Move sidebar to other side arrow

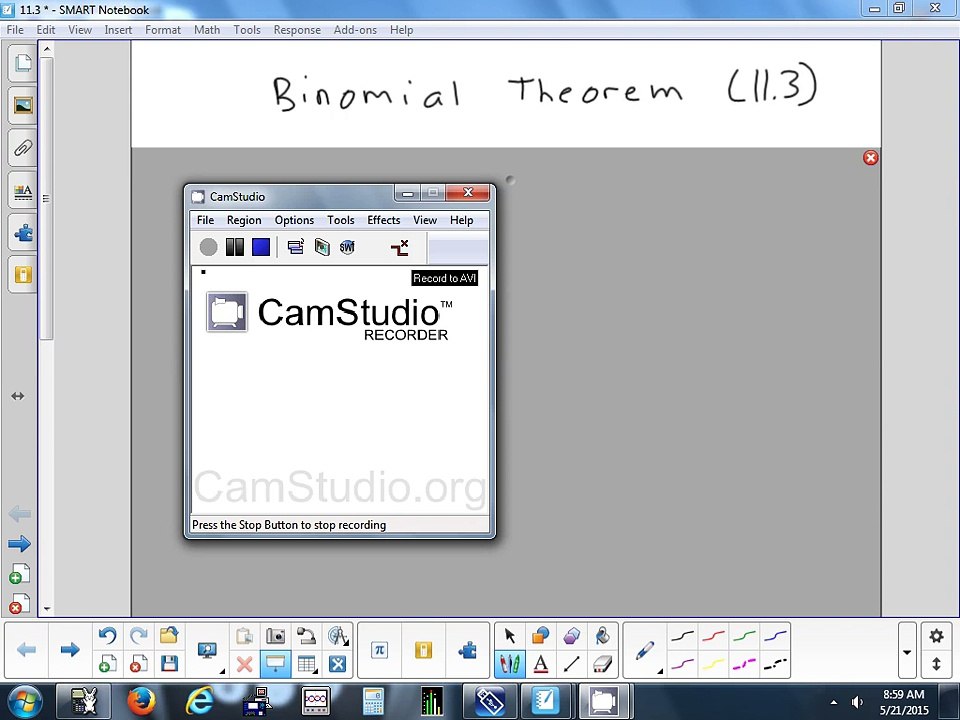(18, 396)
